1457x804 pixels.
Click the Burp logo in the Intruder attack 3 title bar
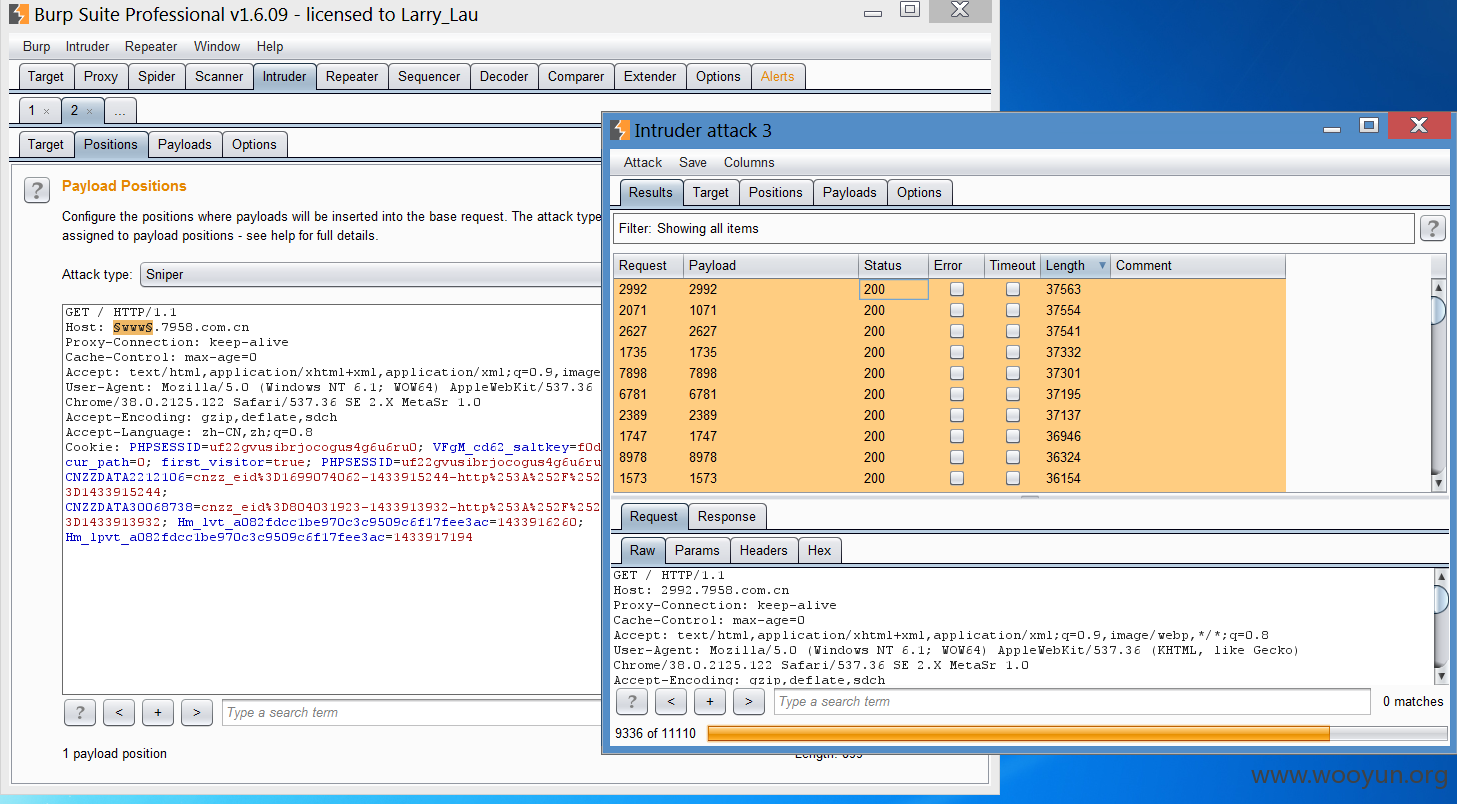[620, 130]
